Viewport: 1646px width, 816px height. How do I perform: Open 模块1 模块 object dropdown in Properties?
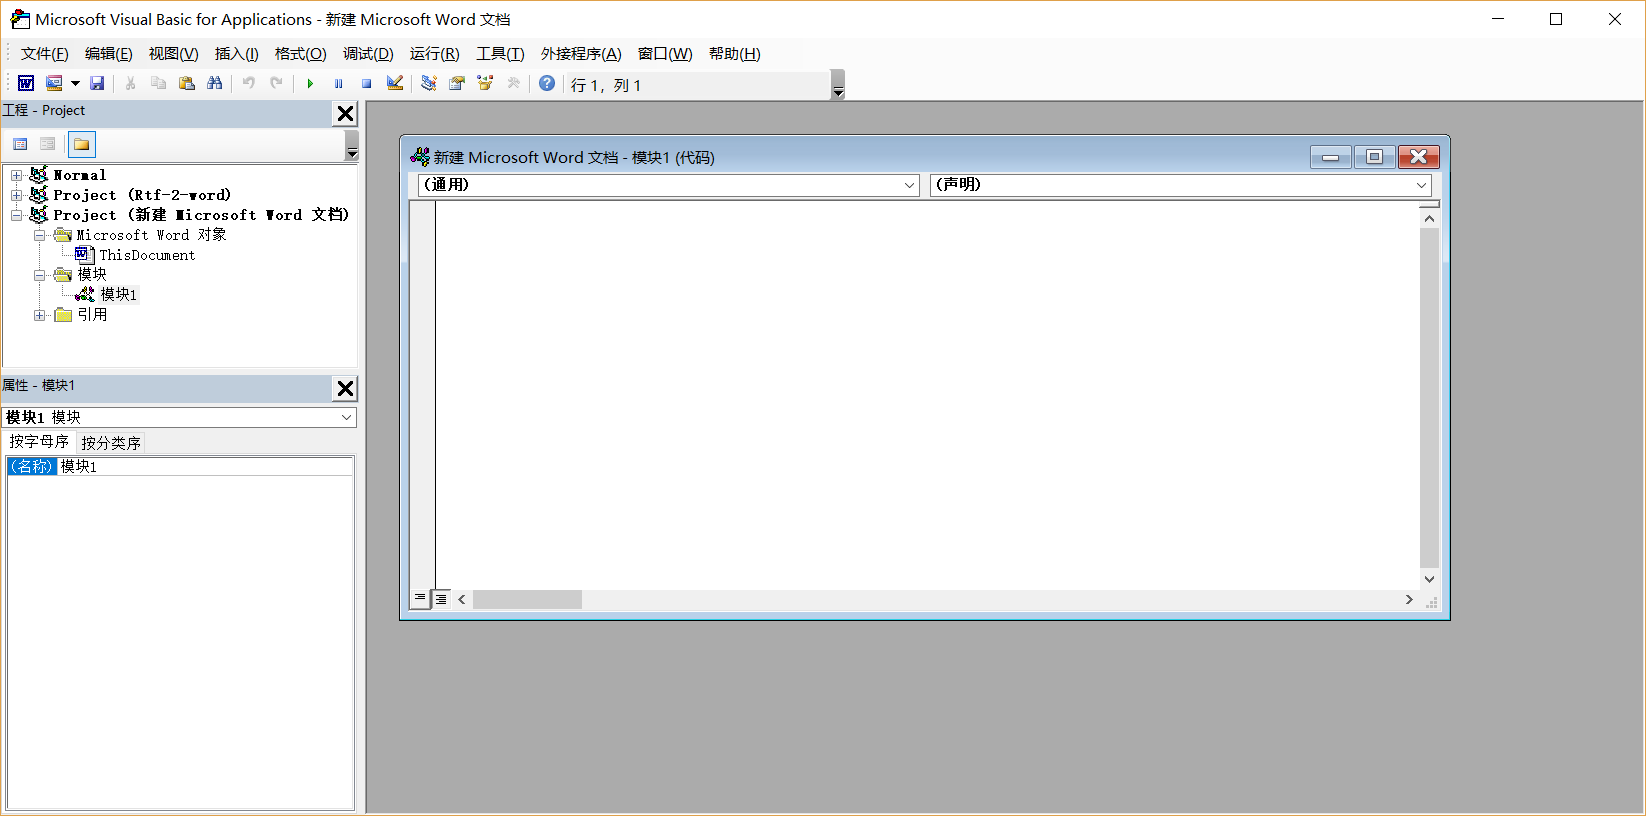[346, 417]
